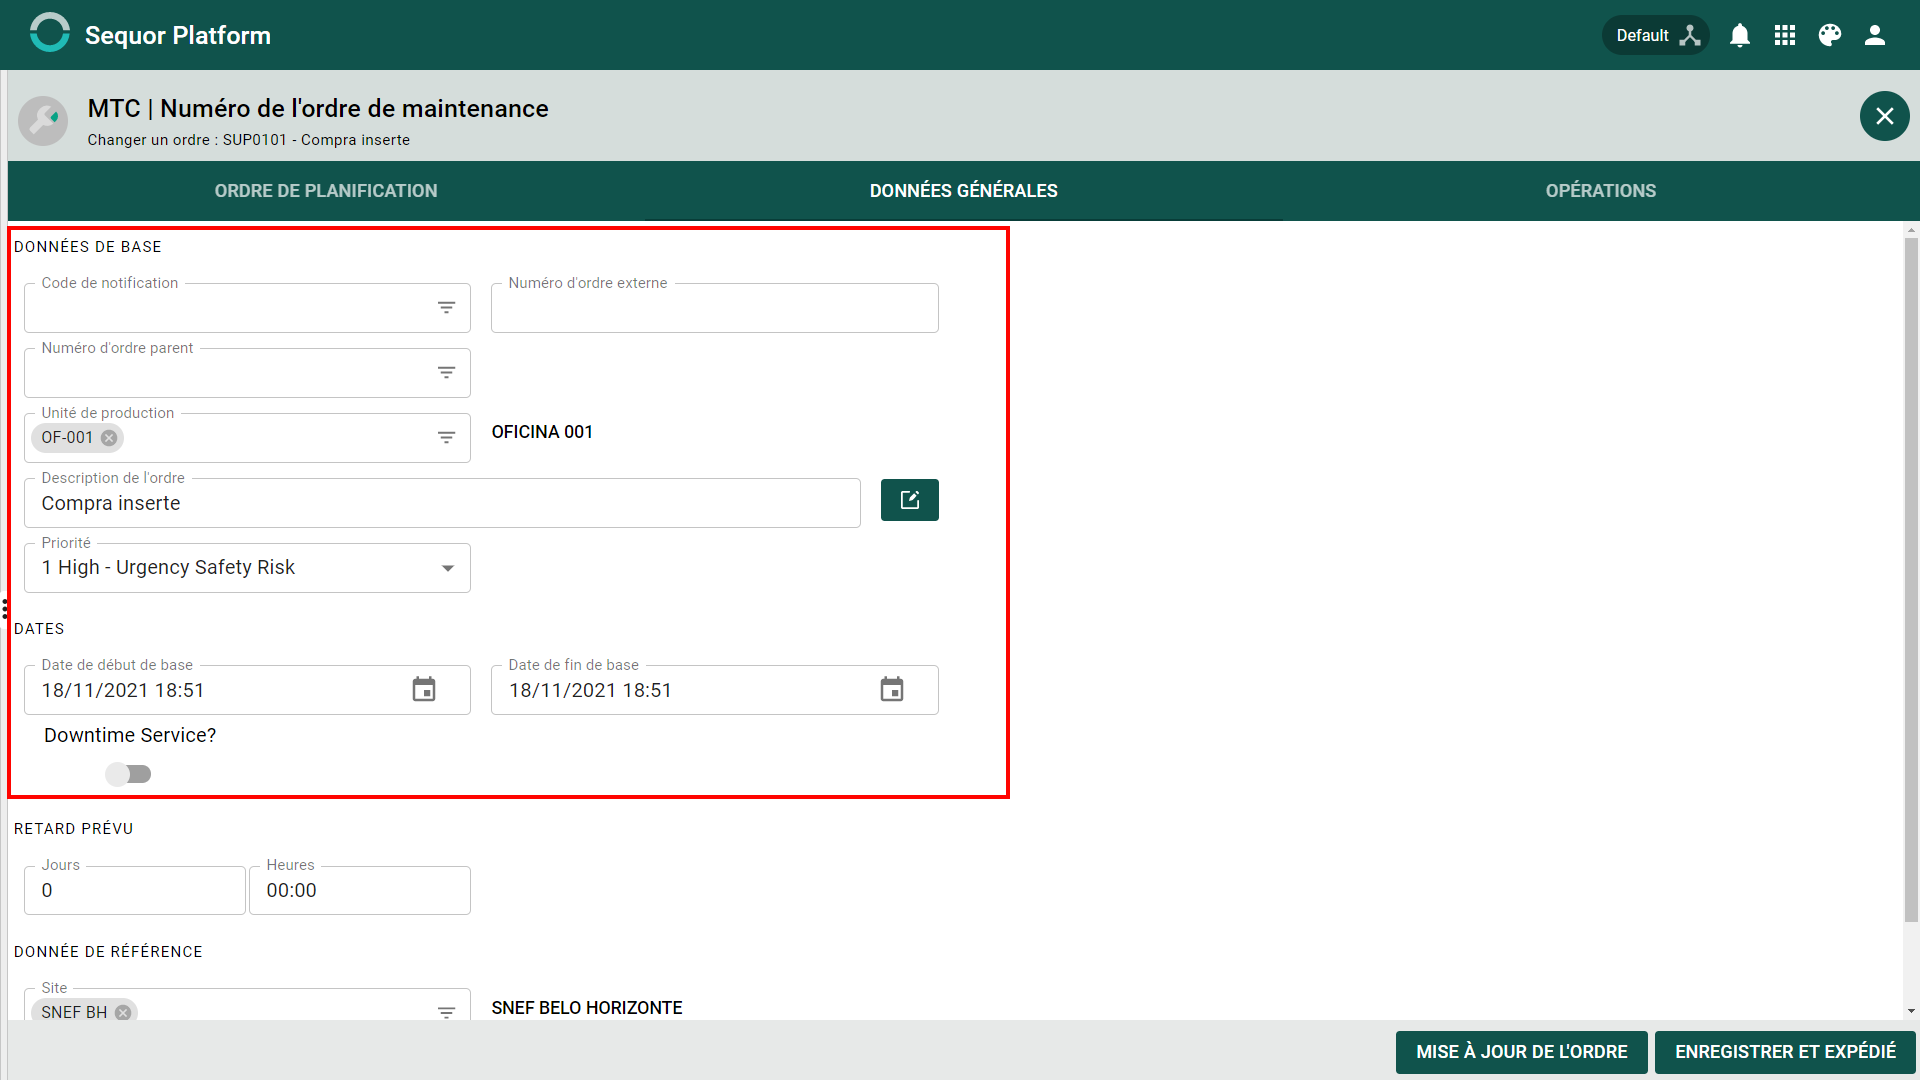Image resolution: width=1920 pixels, height=1080 pixels.
Task: Click the wrench maintenance icon
Action: [43, 120]
